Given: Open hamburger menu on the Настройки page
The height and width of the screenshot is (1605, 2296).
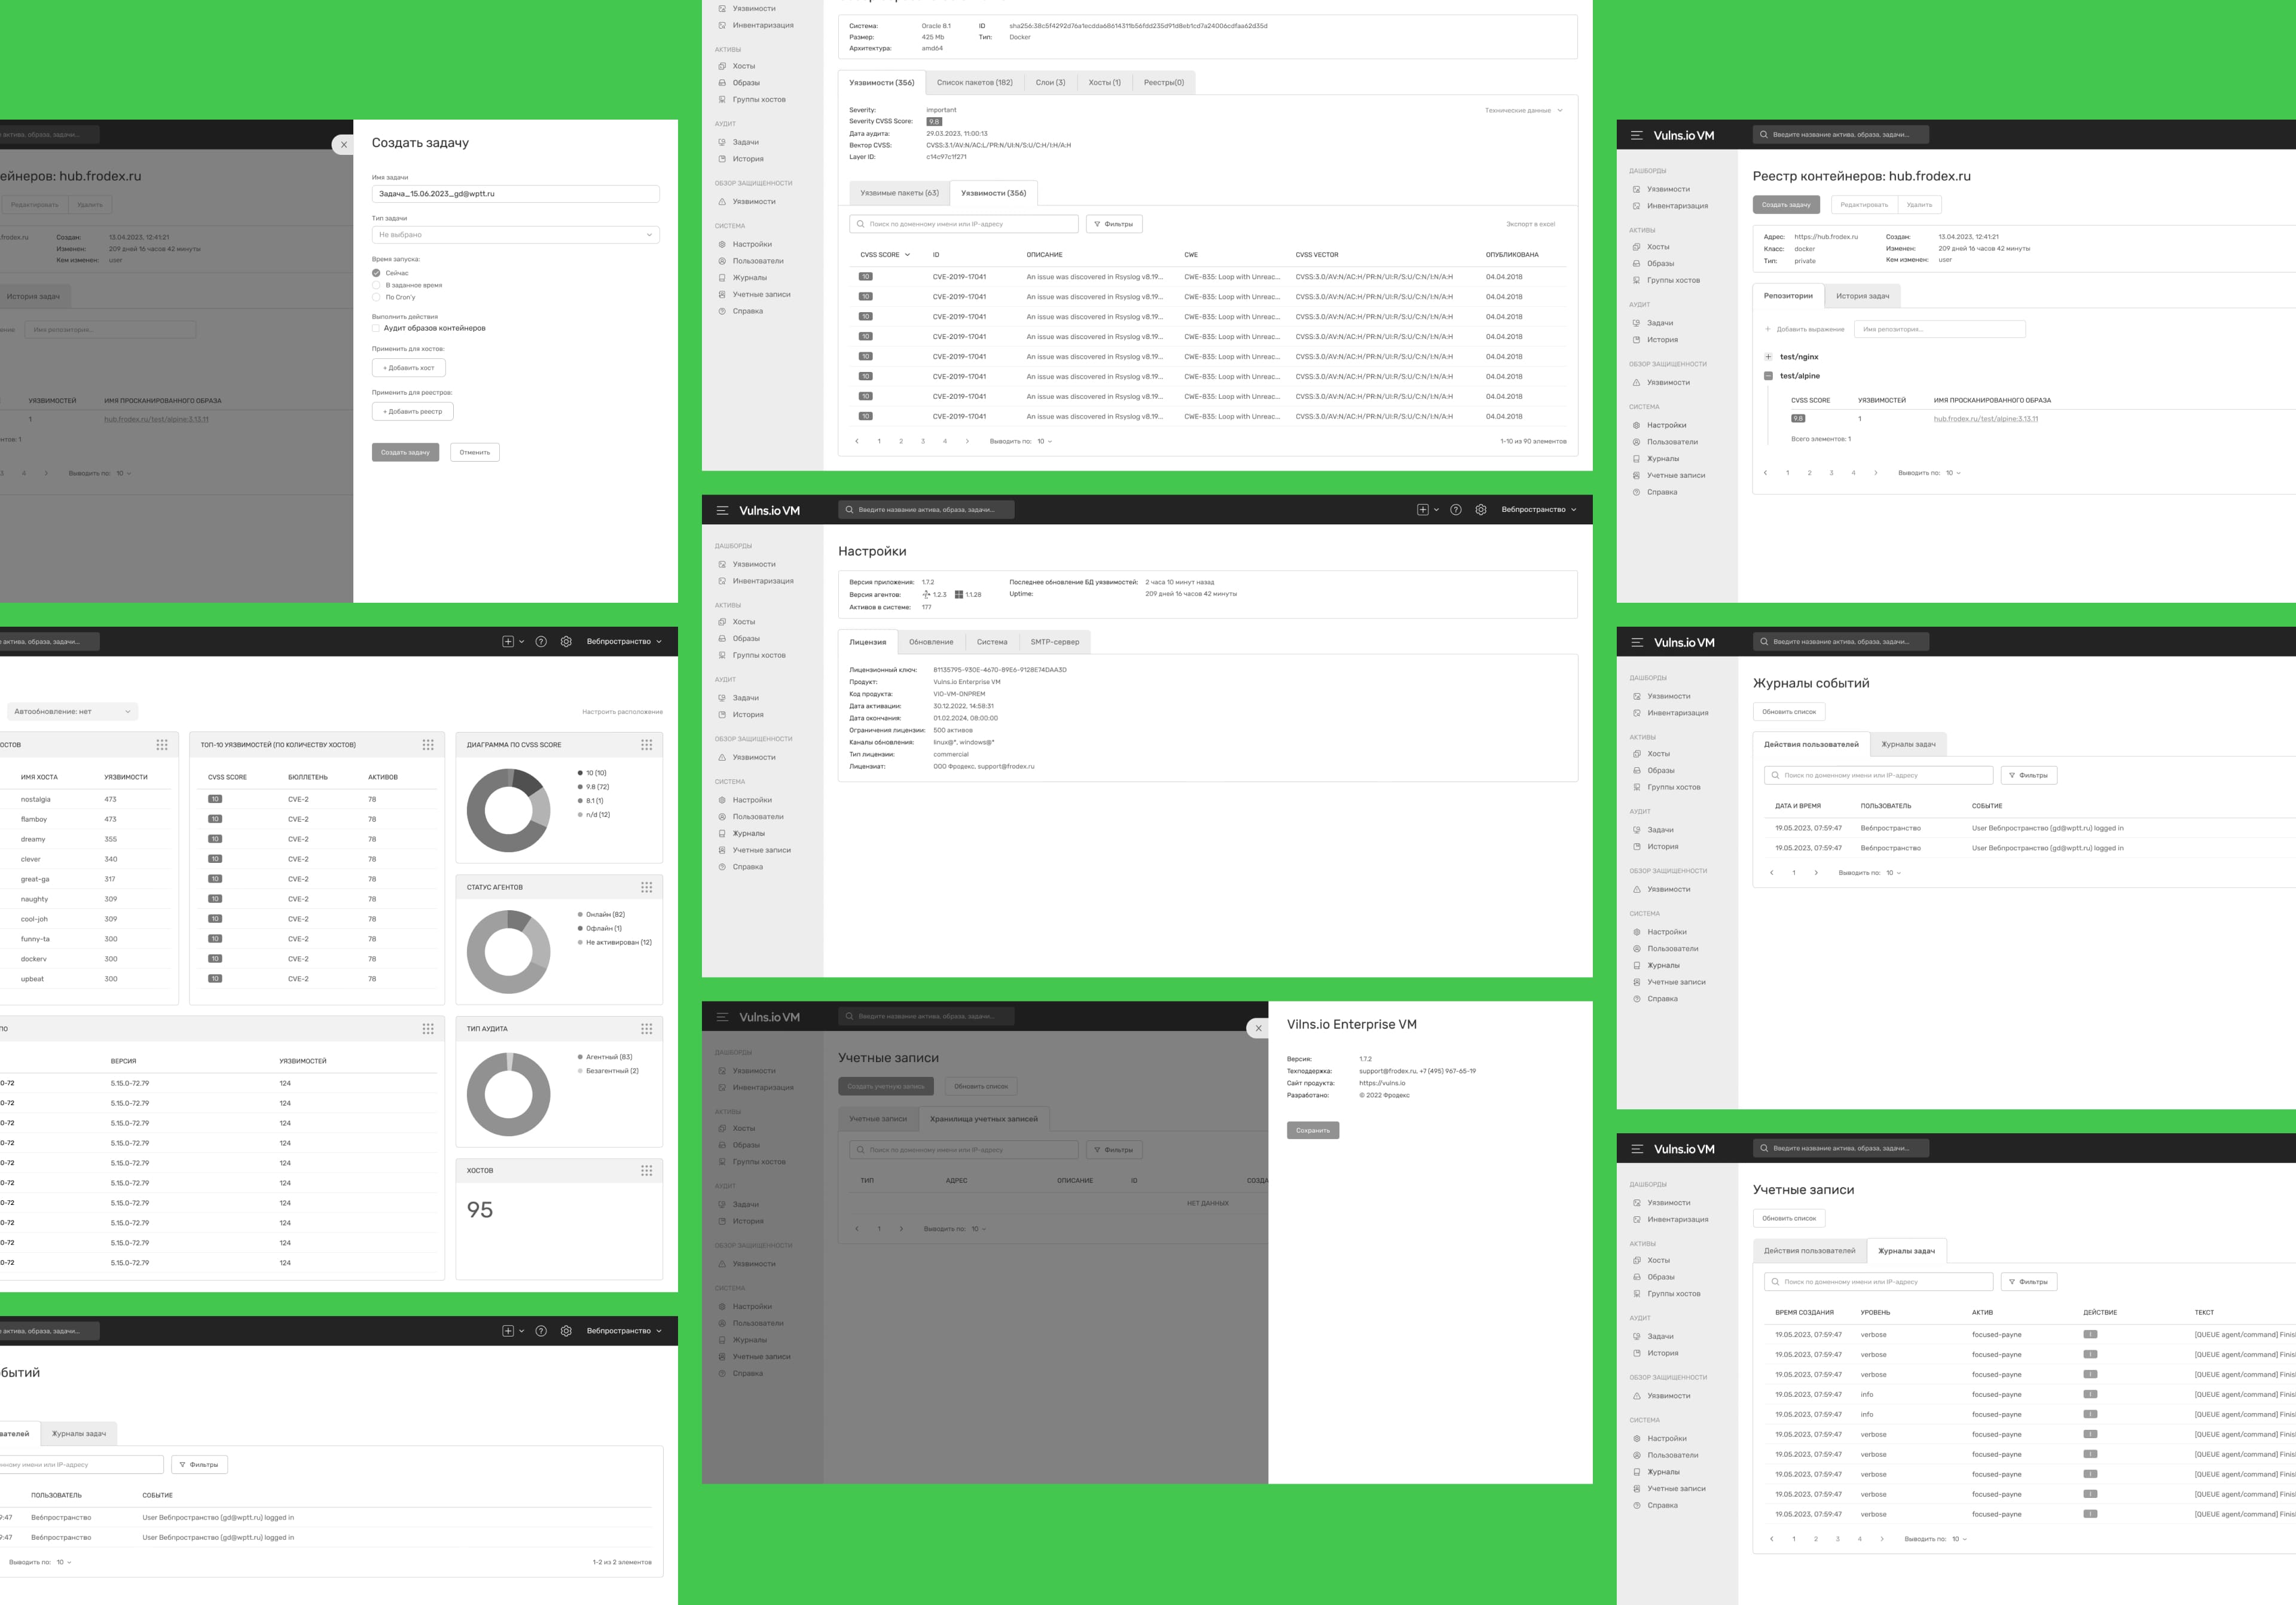Looking at the screenshot, I should (x=722, y=510).
